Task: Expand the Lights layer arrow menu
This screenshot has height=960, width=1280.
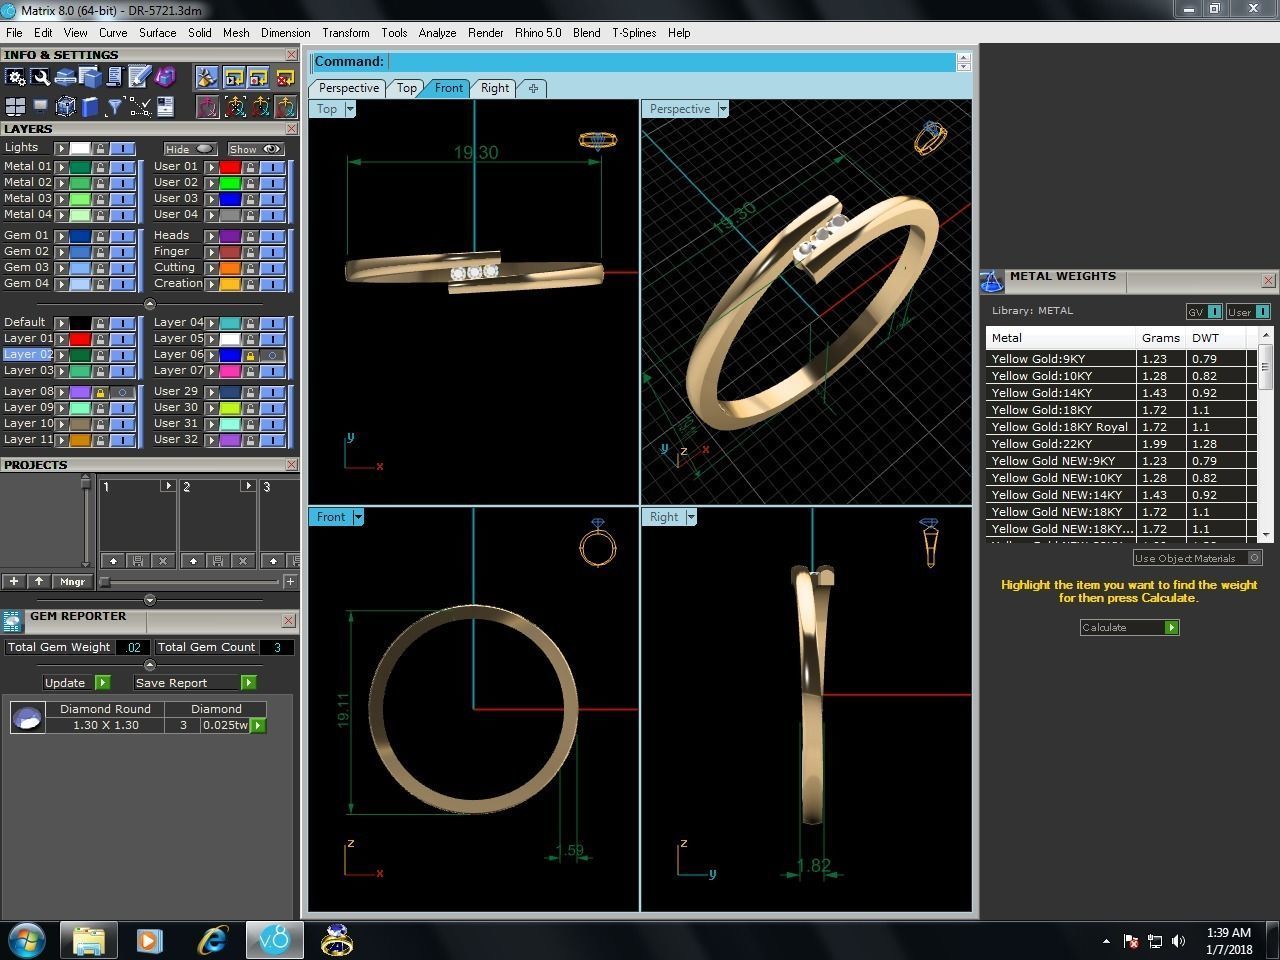Action: coord(61,148)
